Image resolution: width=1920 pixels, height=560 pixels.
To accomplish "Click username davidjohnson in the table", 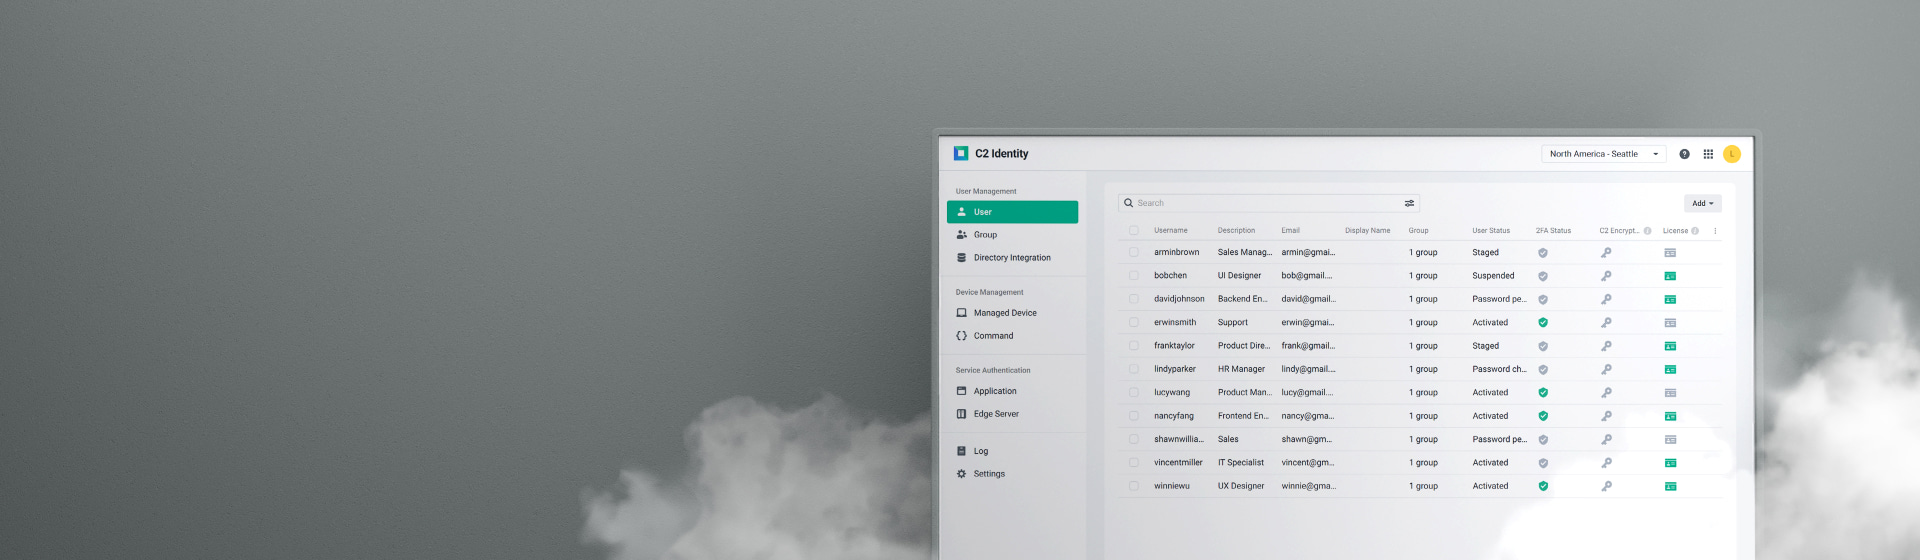I will (x=1179, y=299).
